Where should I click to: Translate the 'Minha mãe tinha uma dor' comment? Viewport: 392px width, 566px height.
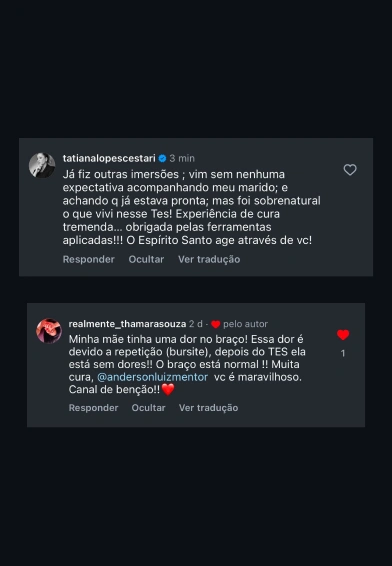click(x=209, y=408)
